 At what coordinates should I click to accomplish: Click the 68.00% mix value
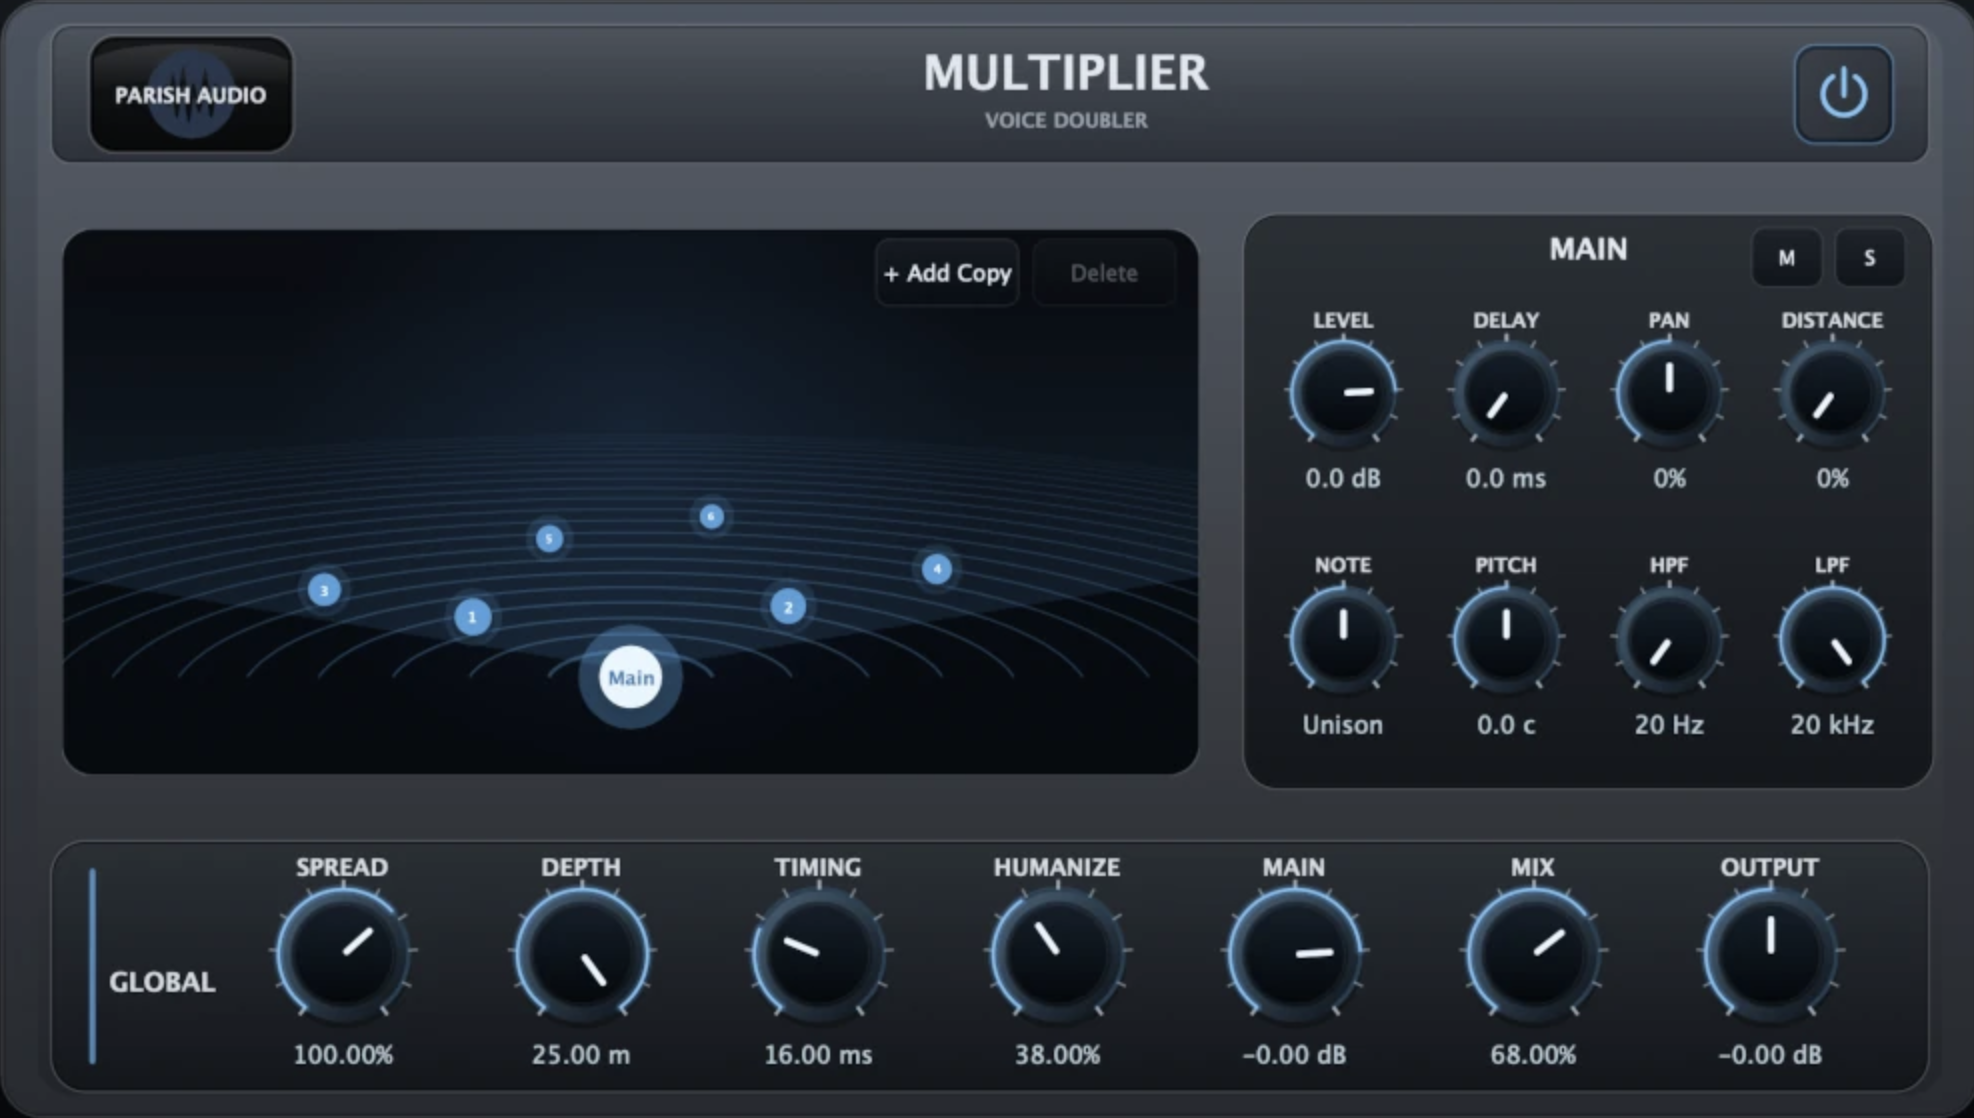point(1533,1054)
